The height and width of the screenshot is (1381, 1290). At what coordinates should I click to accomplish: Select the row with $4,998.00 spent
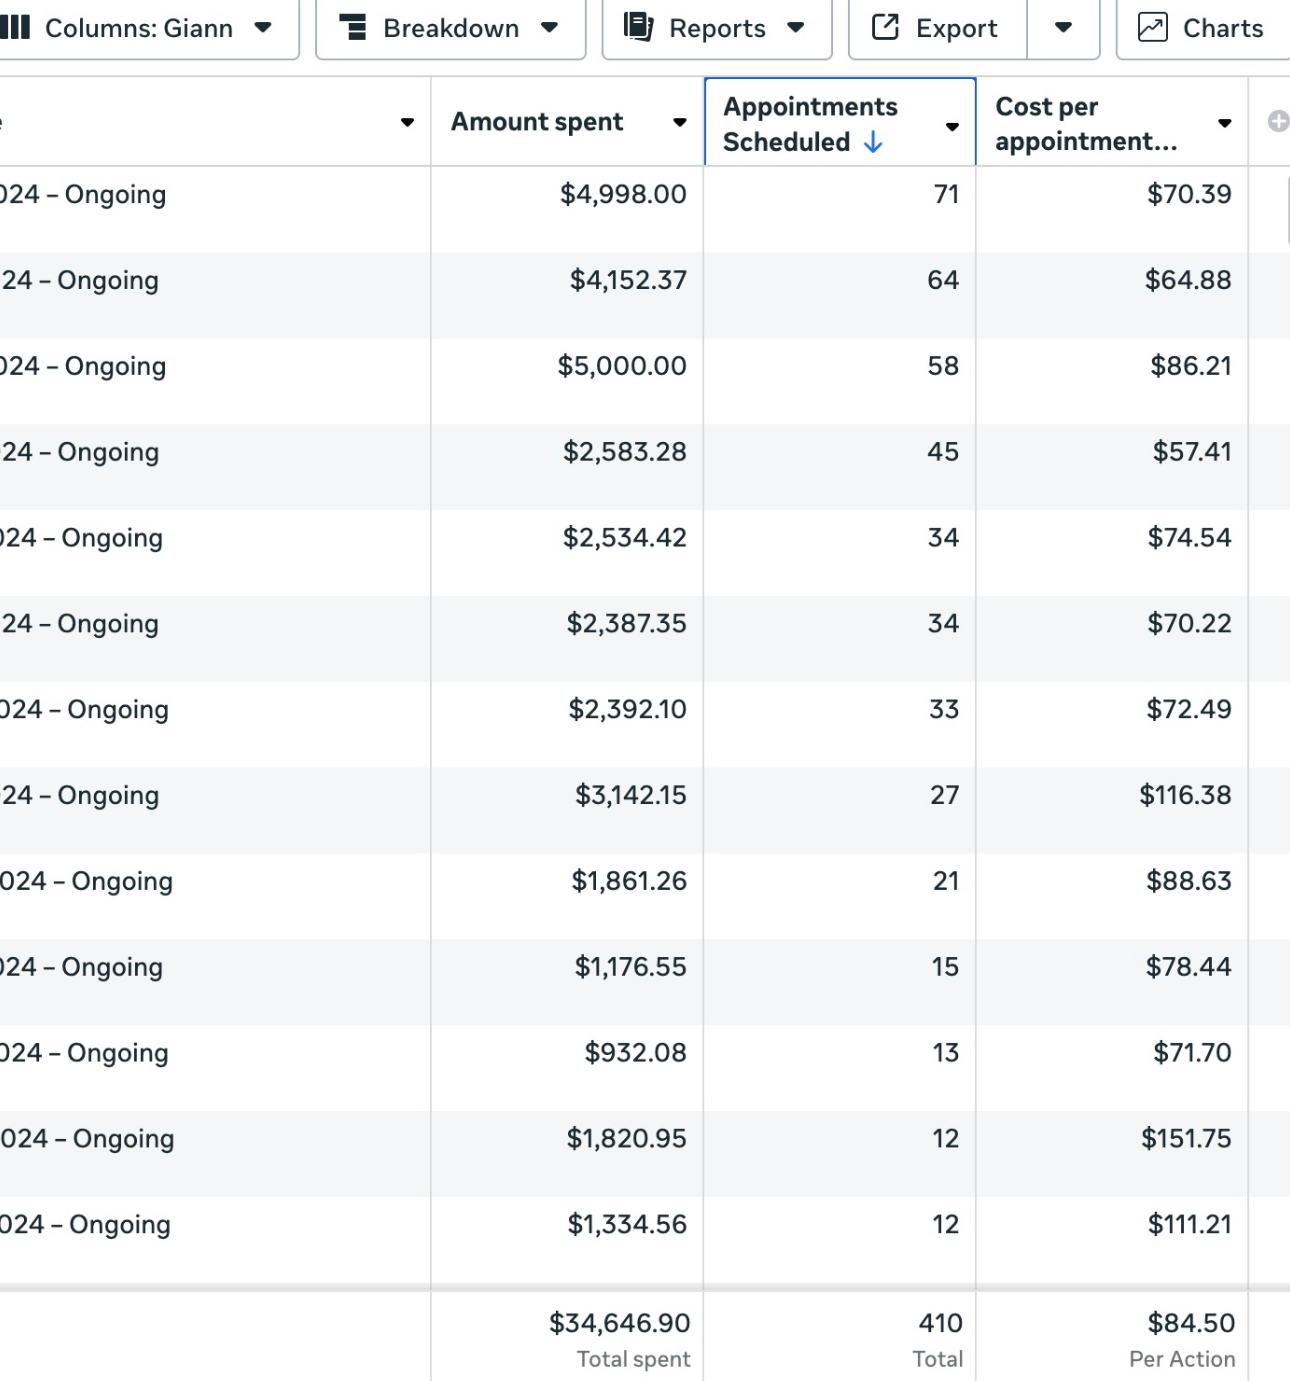(622, 194)
